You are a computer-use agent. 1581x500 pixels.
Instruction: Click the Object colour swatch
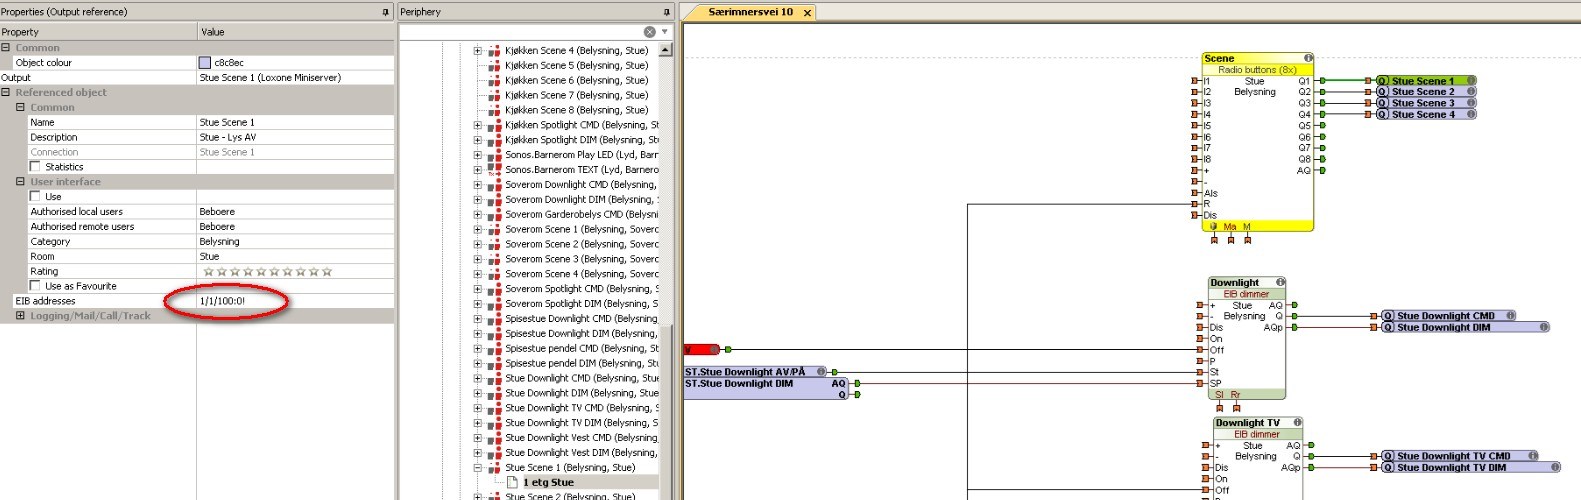coord(205,63)
